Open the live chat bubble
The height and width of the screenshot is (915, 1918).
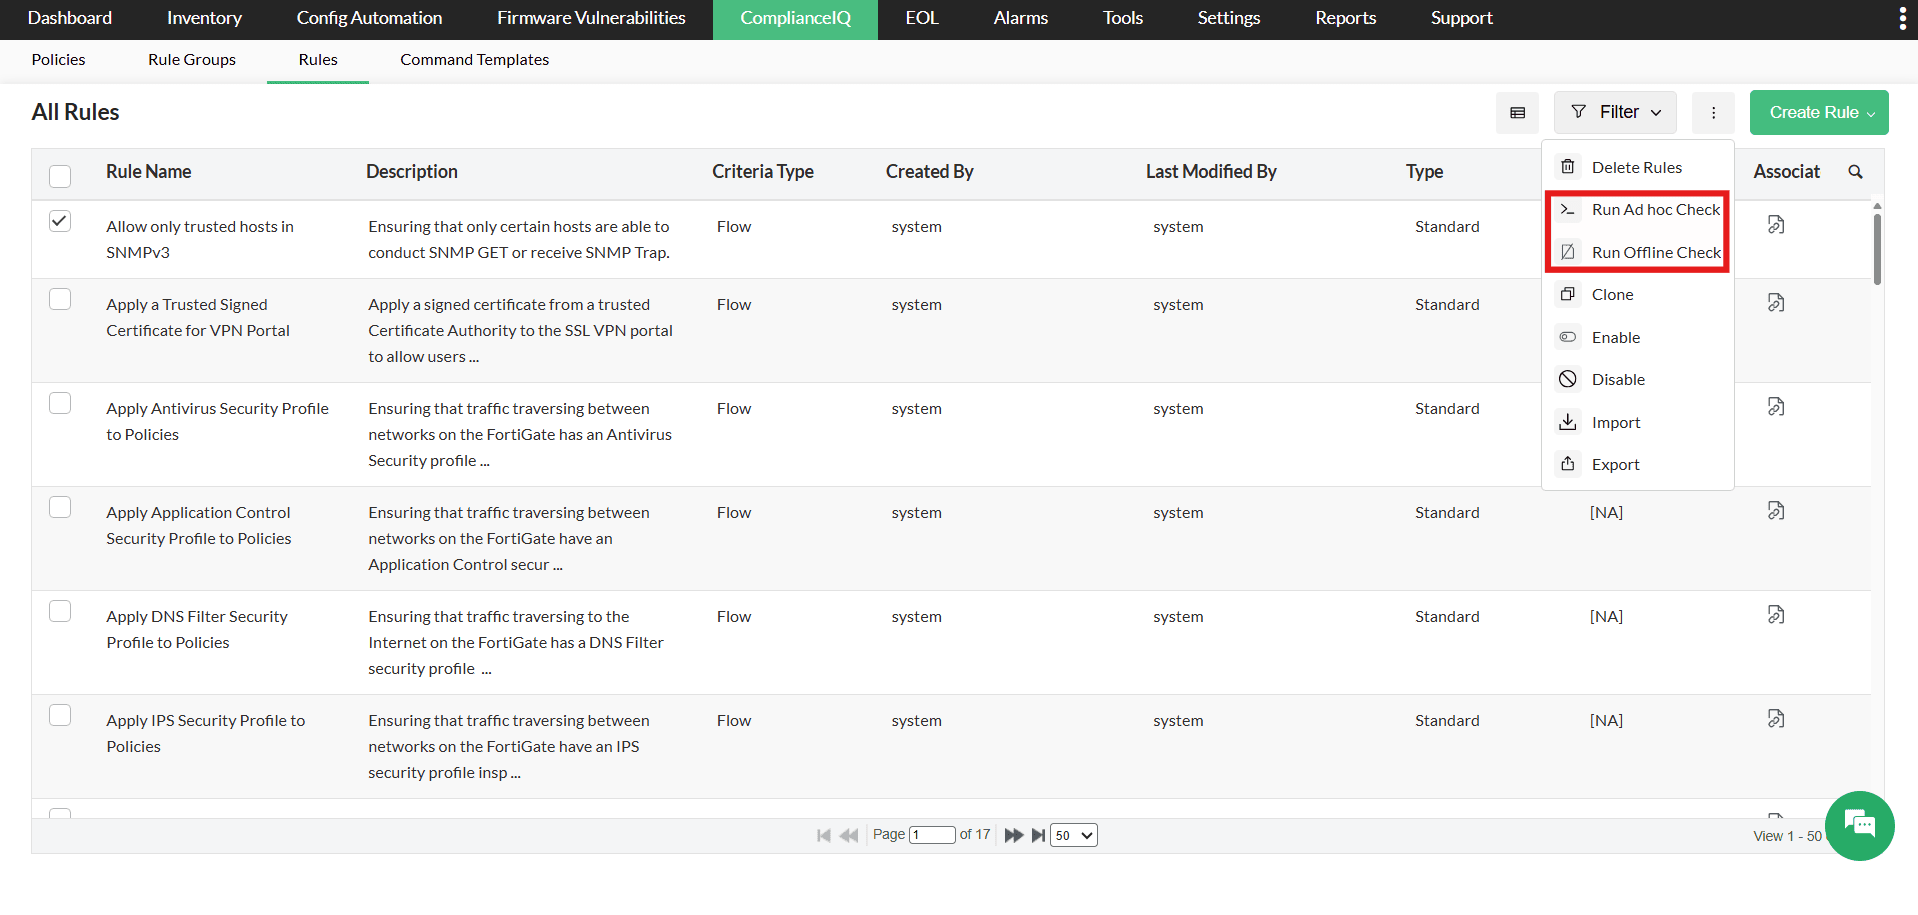pyautogui.click(x=1859, y=825)
